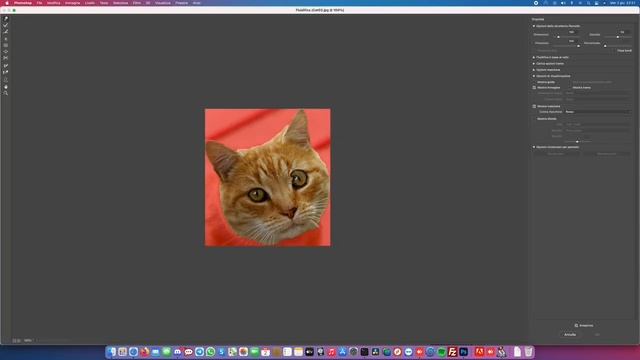Viewport: 640px width, 360px height.
Task: Launch Firefox from the dock
Action: [144, 352]
